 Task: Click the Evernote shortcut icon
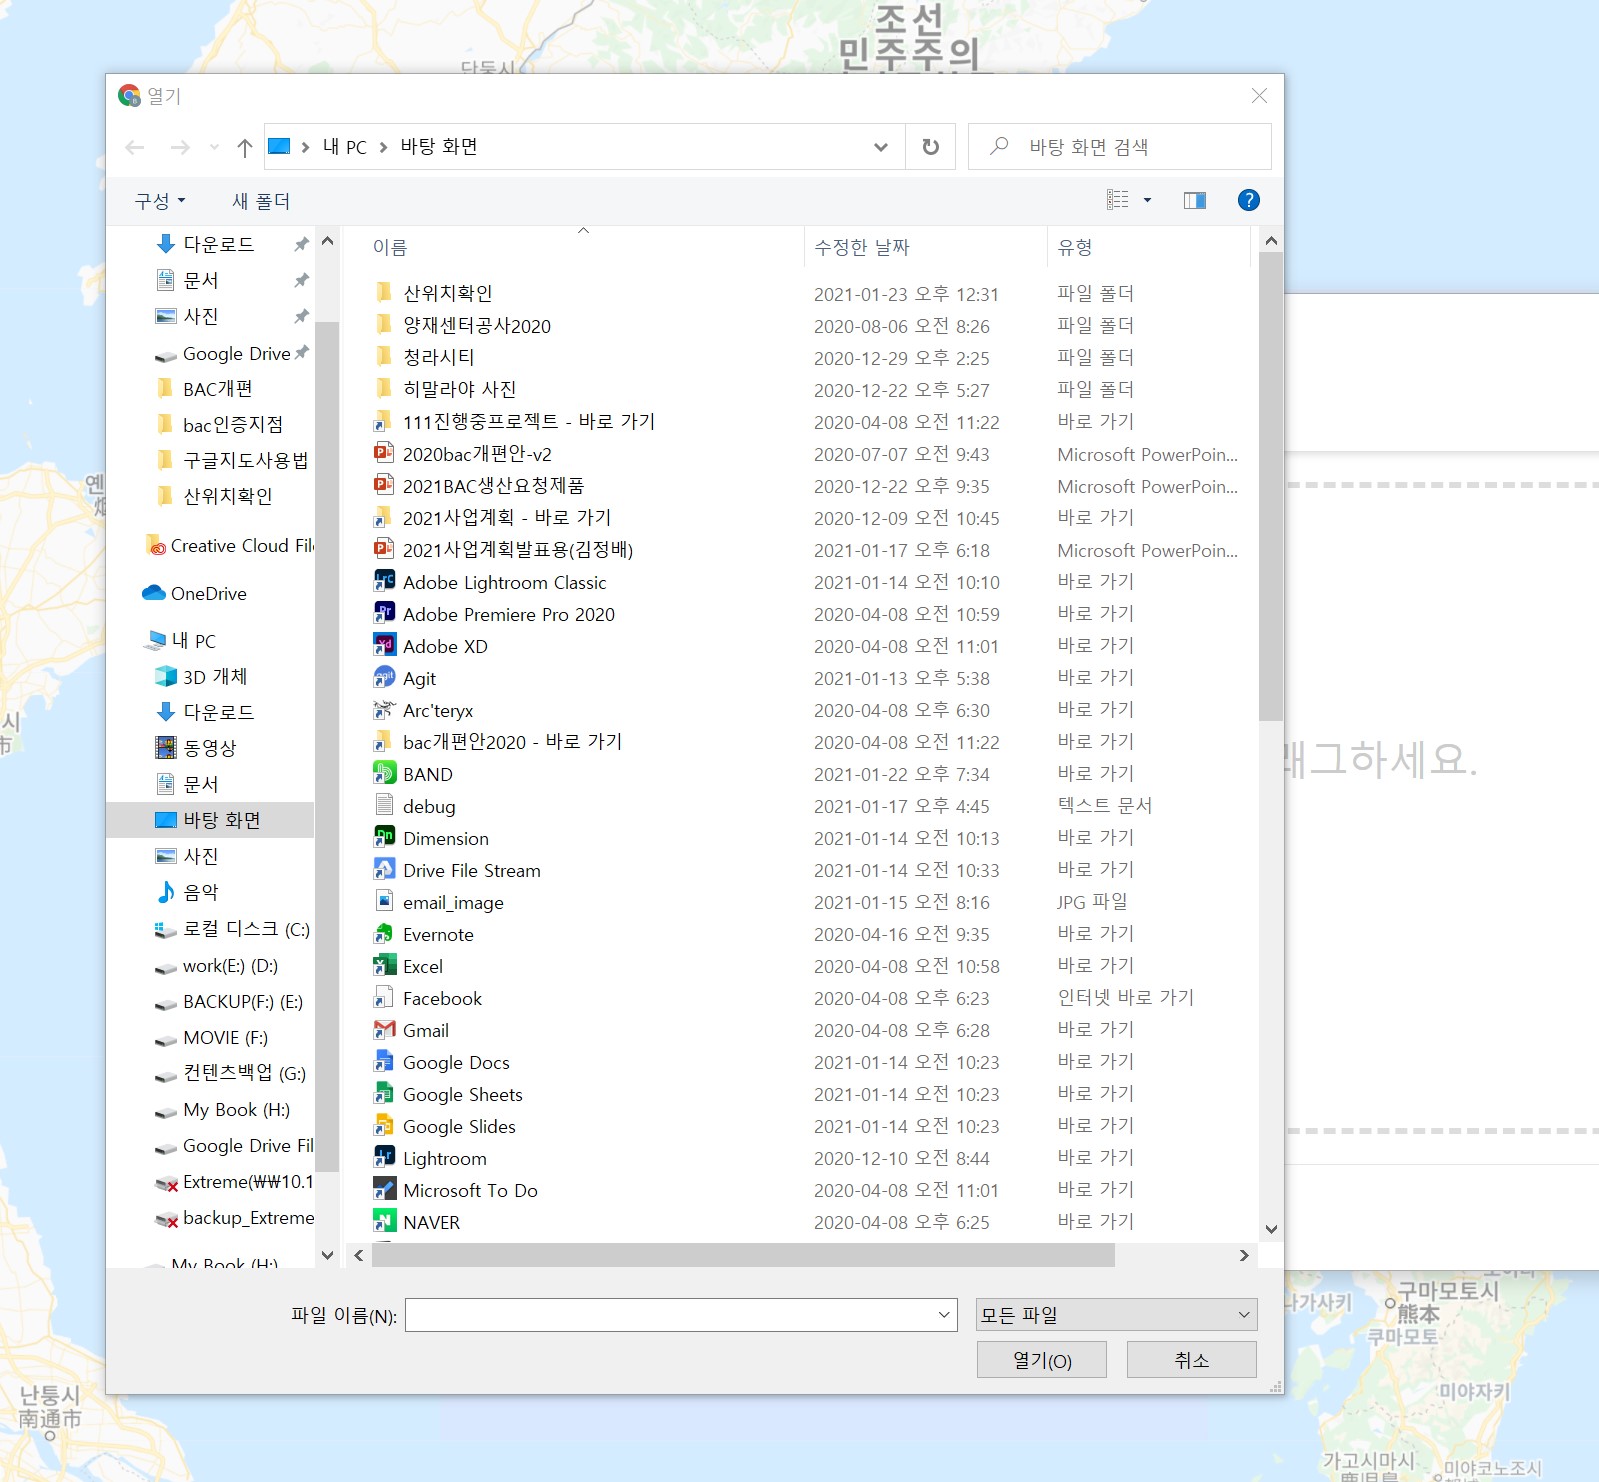[x=384, y=934]
